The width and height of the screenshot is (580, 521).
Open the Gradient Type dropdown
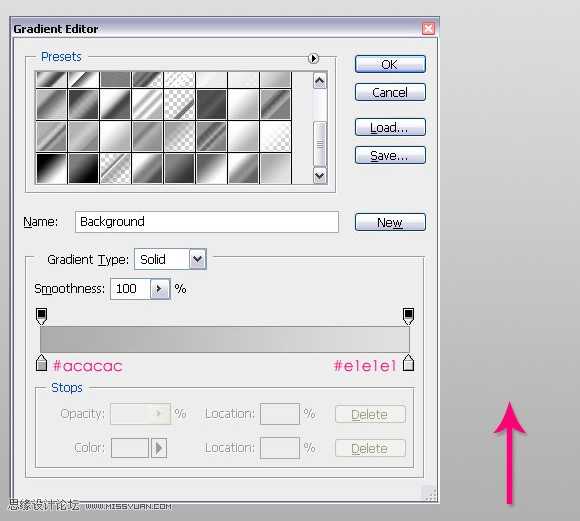[198, 259]
